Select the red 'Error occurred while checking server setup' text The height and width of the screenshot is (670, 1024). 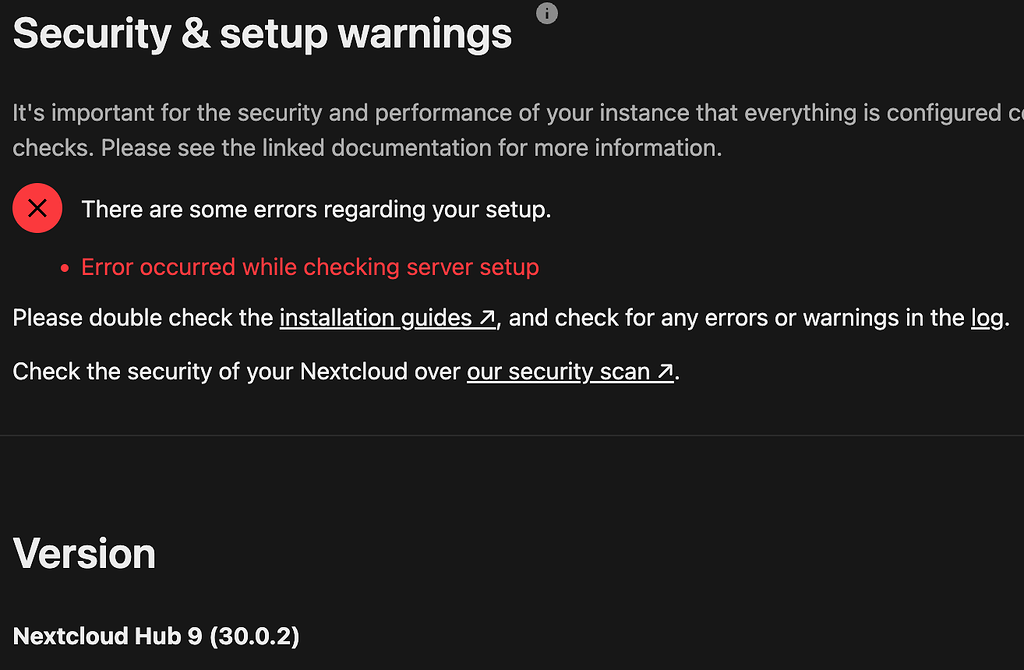(x=310, y=267)
